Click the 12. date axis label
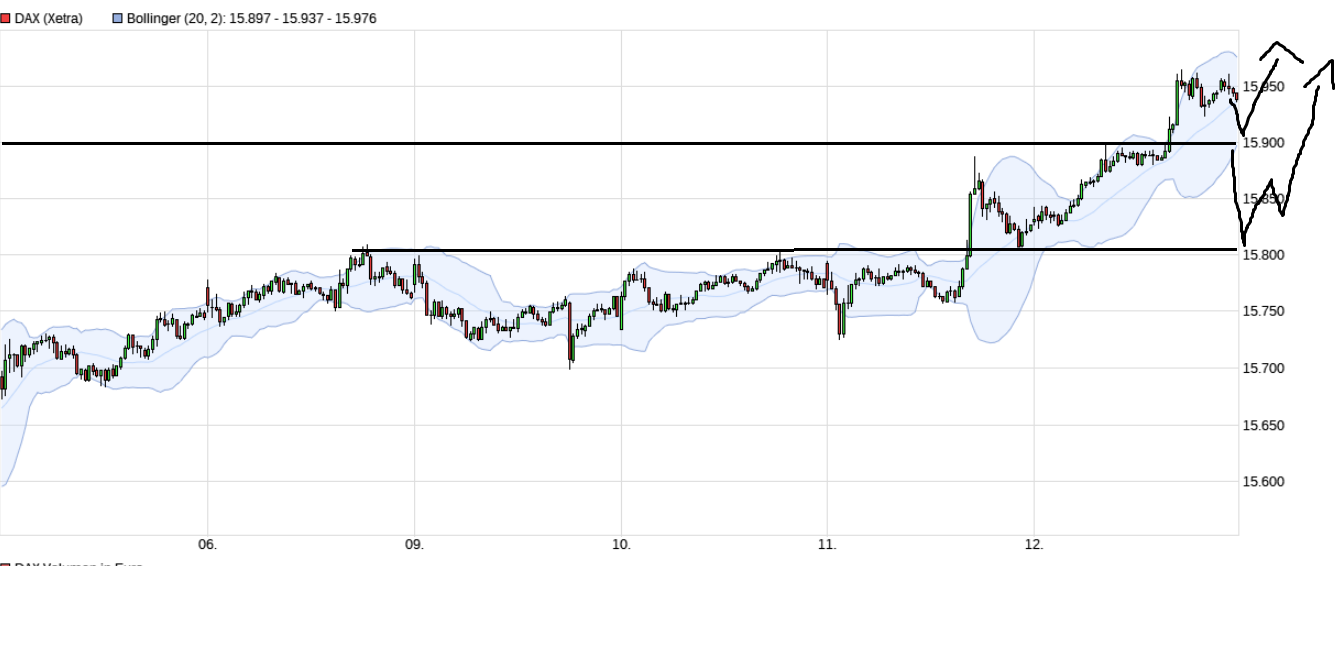This screenshot has width=1336, height=648. (1034, 545)
